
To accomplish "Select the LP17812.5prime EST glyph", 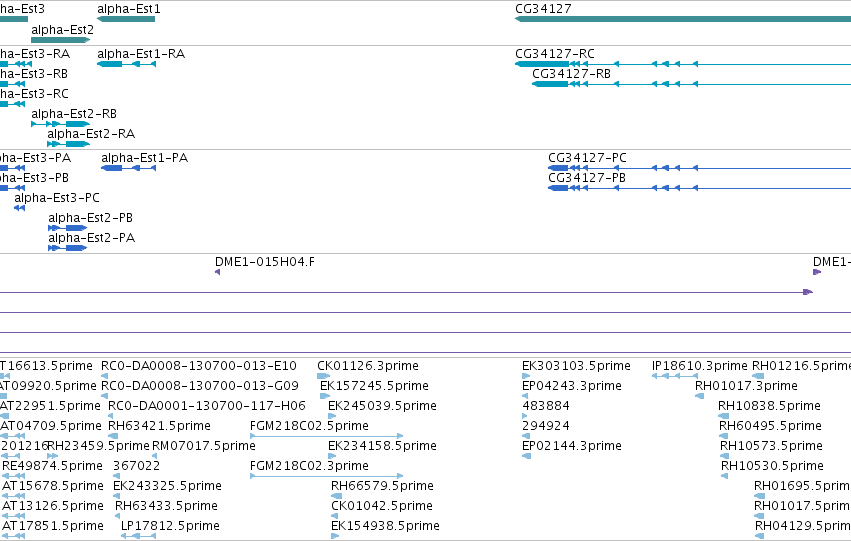I will (x=138, y=536).
